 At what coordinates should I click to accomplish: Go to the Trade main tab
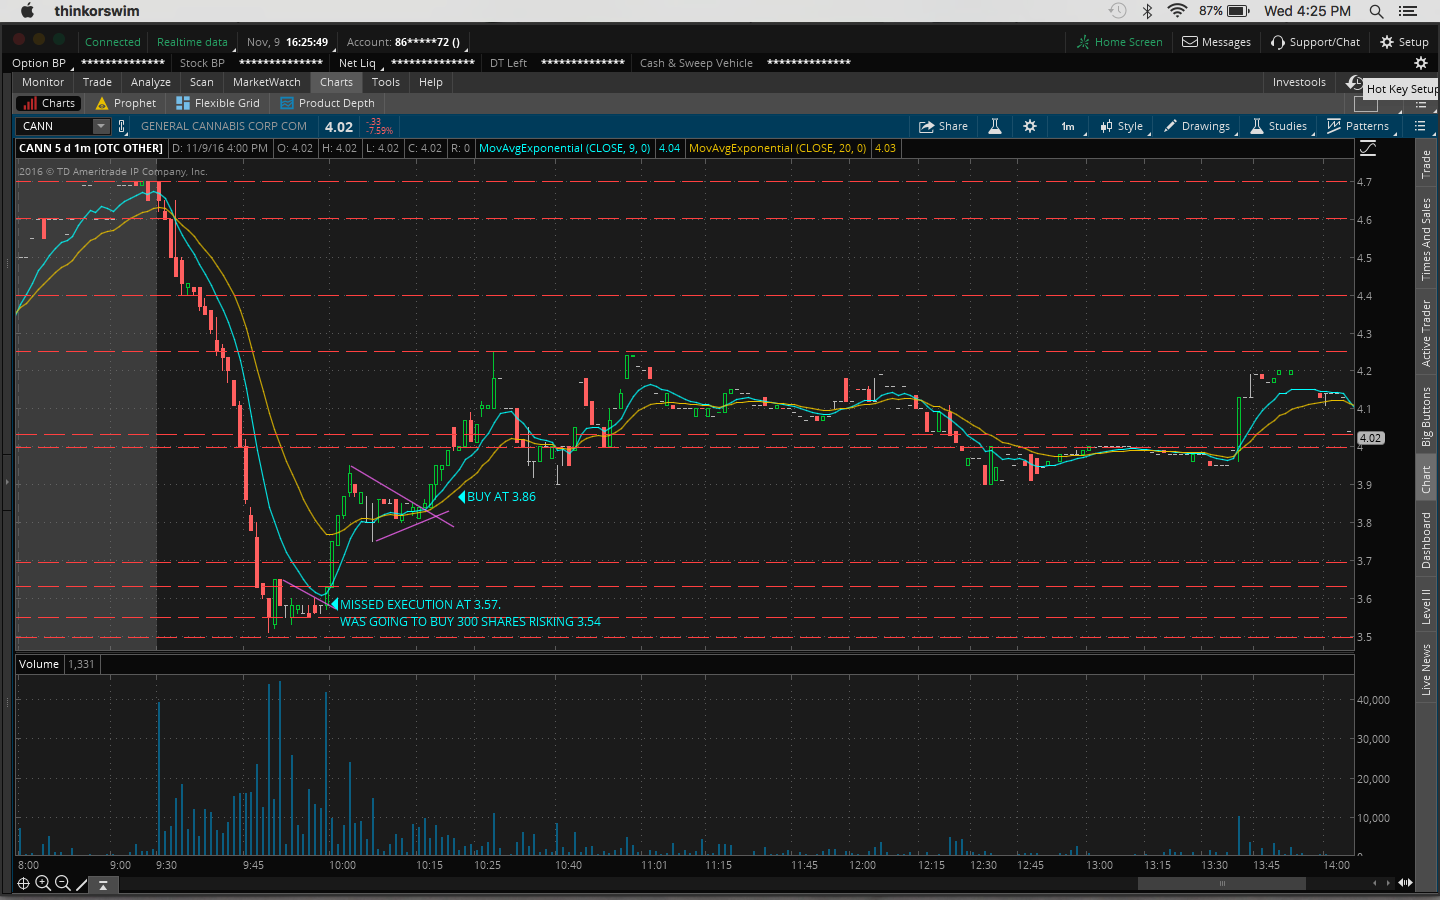coord(97,82)
